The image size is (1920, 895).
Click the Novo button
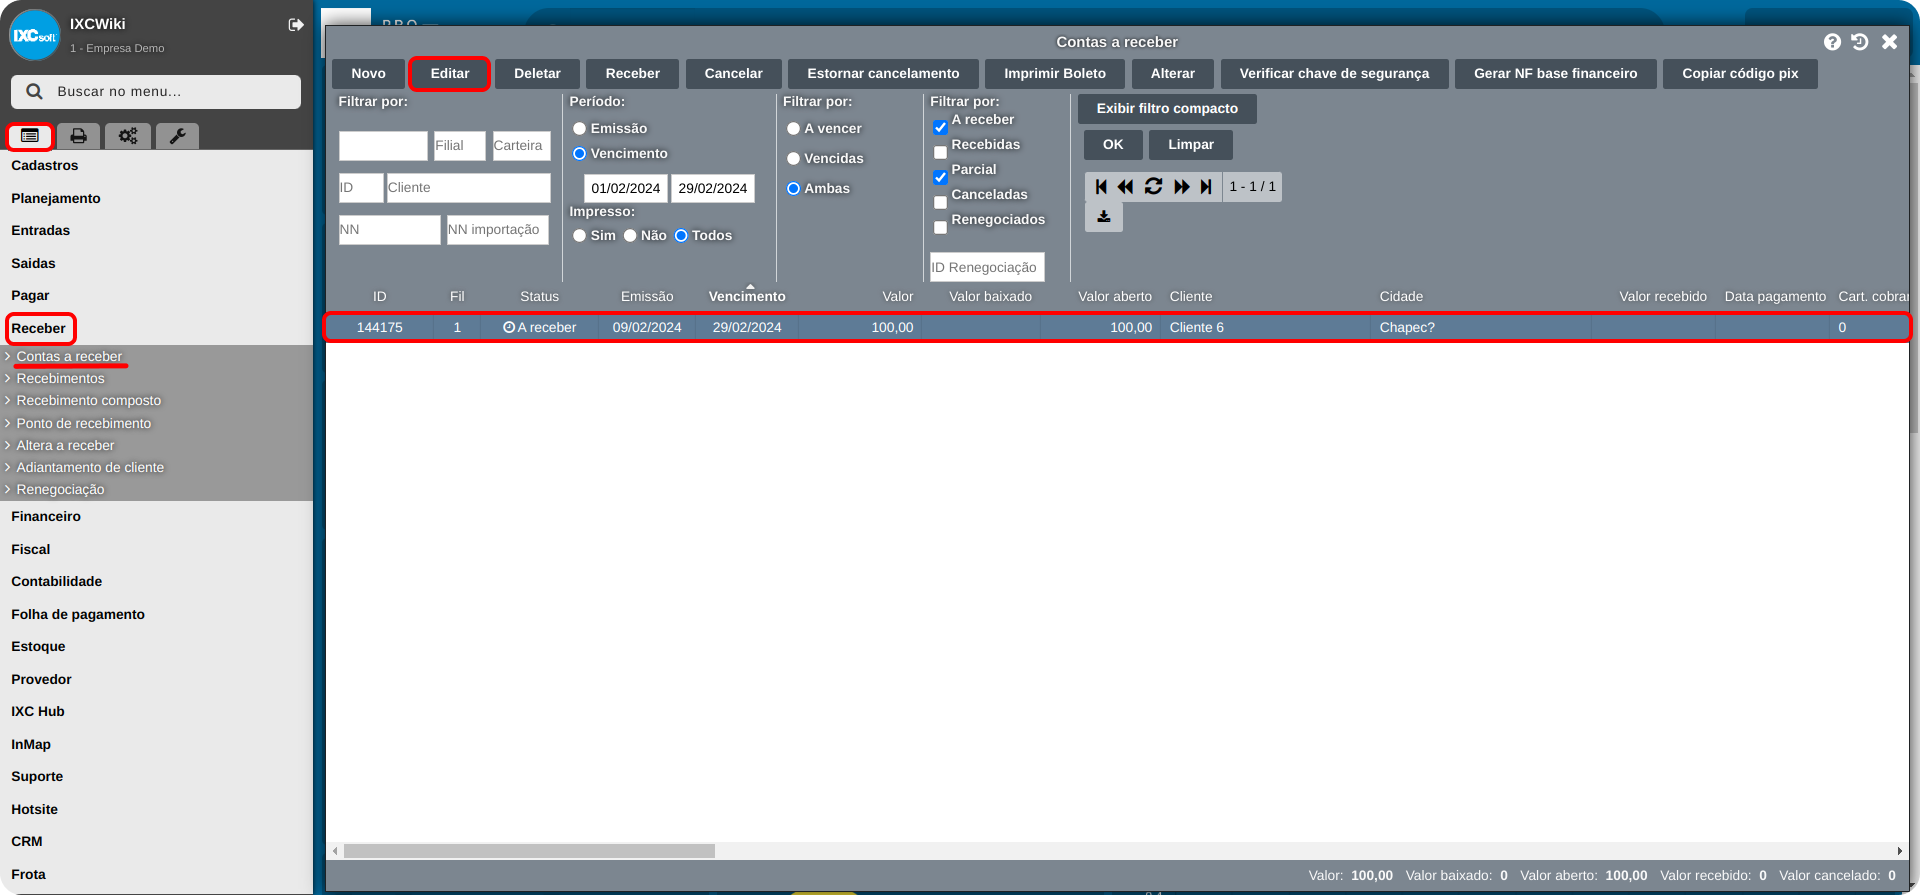pos(368,74)
